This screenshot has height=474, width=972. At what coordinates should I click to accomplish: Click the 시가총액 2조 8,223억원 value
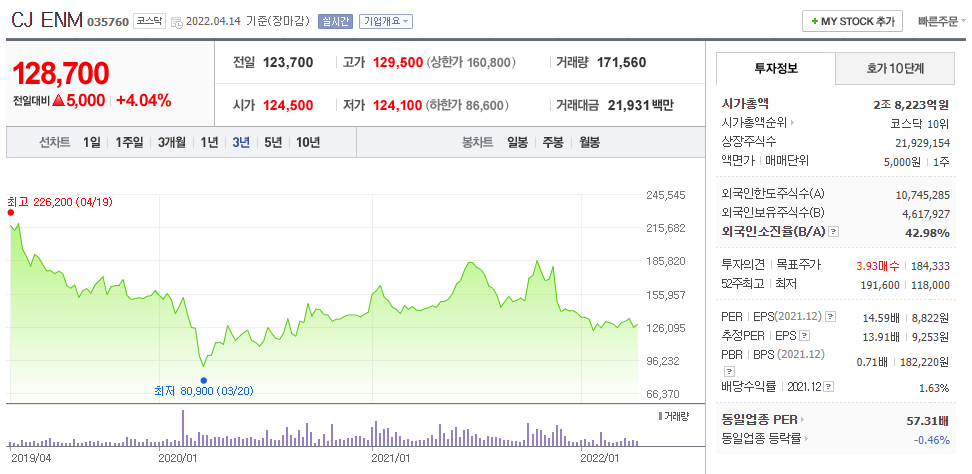point(911,104)
